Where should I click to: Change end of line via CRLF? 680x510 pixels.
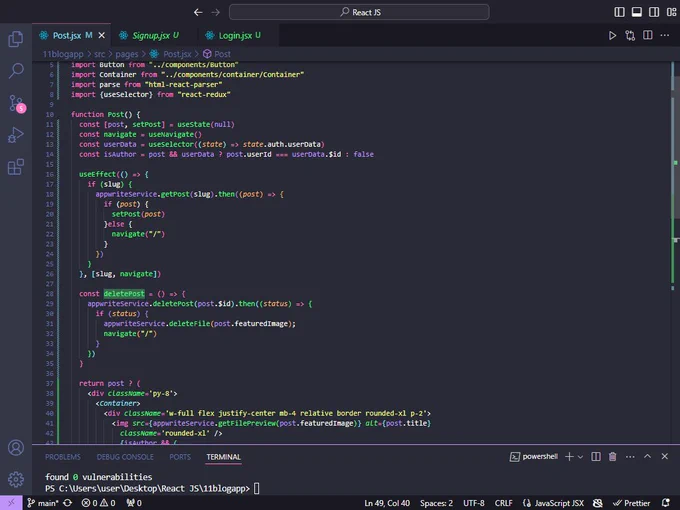(503, 503)
